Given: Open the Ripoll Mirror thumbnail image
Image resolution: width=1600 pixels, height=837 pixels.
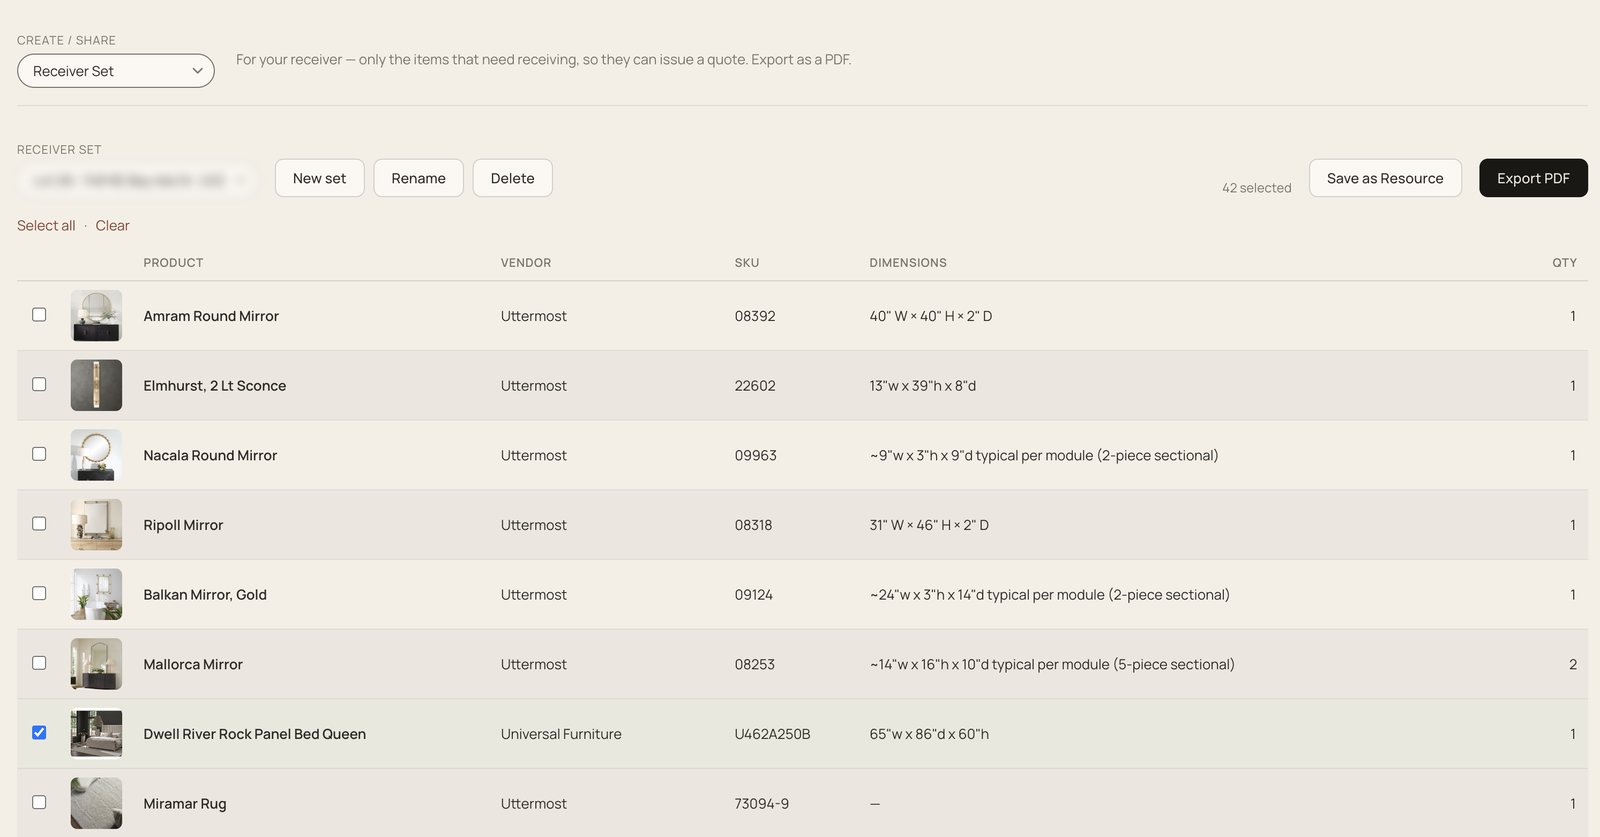Looking at the screenshot, I should [97, 525].
